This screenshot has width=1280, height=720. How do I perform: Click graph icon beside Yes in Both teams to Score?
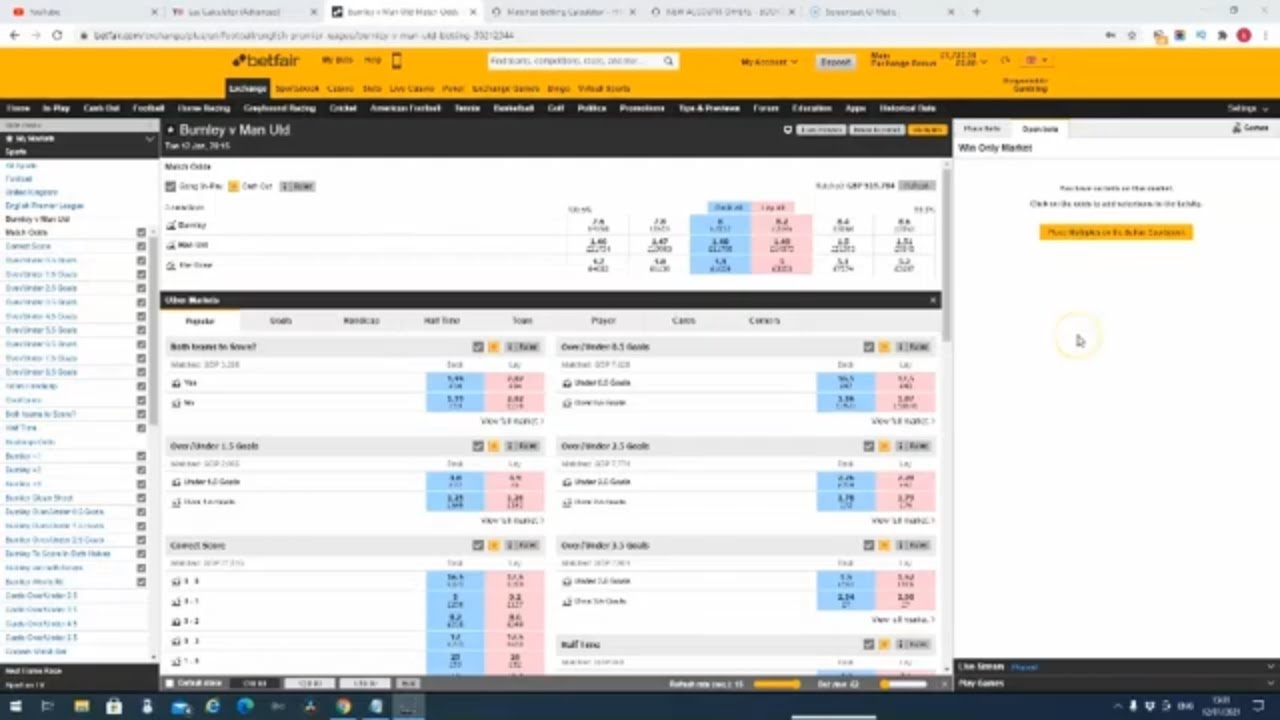(176, 383)
